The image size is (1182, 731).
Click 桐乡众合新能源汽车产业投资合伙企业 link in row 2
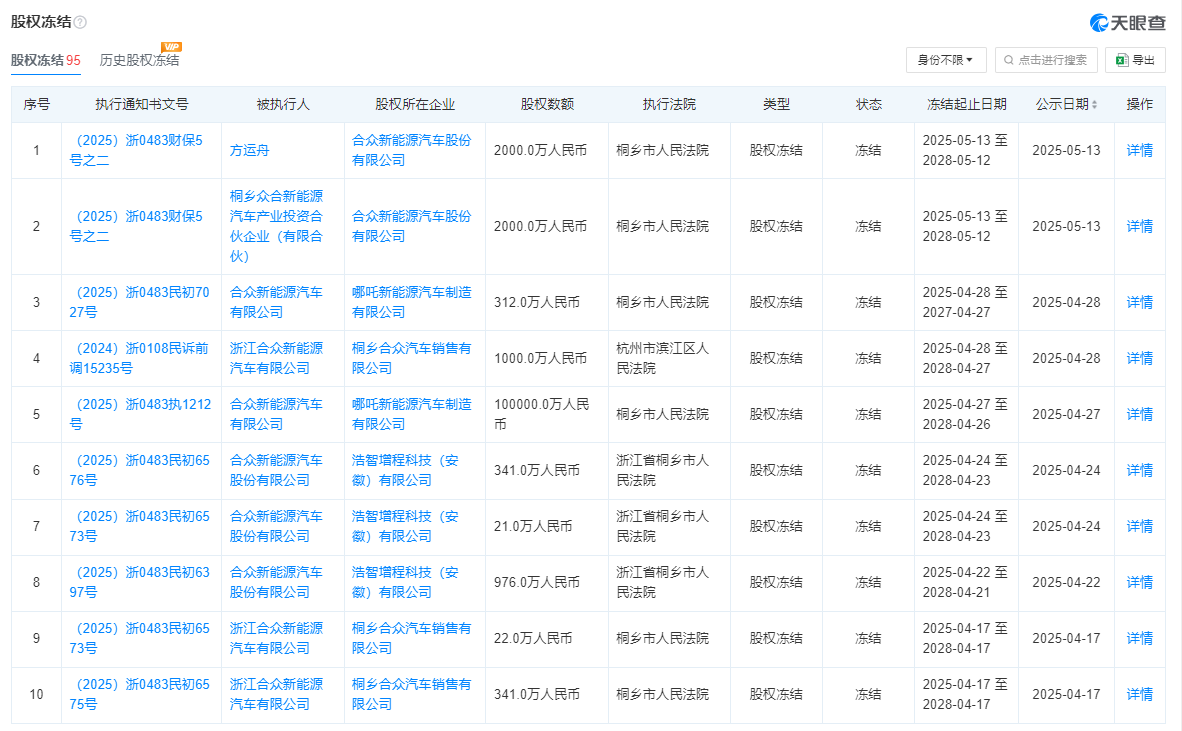(x=276, y=226)
